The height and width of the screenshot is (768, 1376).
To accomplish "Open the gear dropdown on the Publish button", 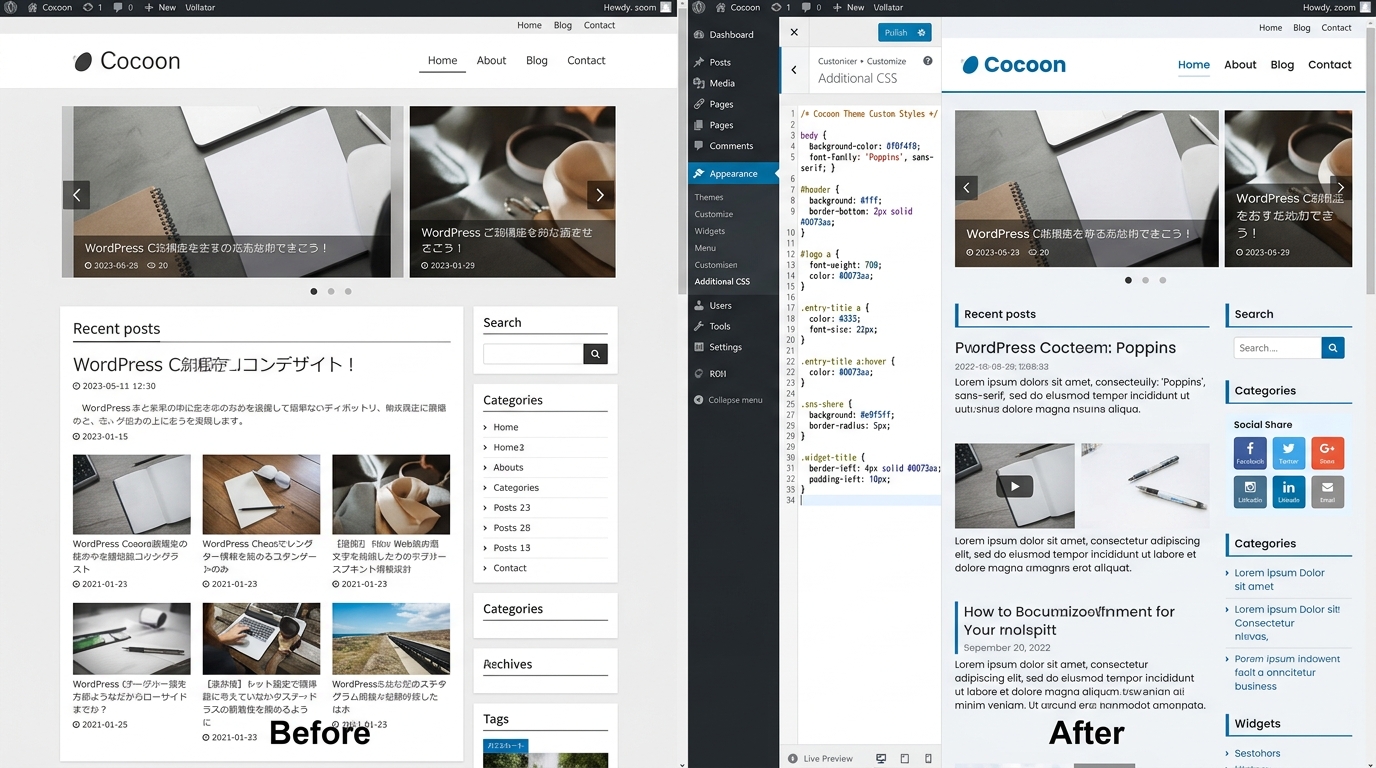I will pyautogui.click(x=922, y=33).
